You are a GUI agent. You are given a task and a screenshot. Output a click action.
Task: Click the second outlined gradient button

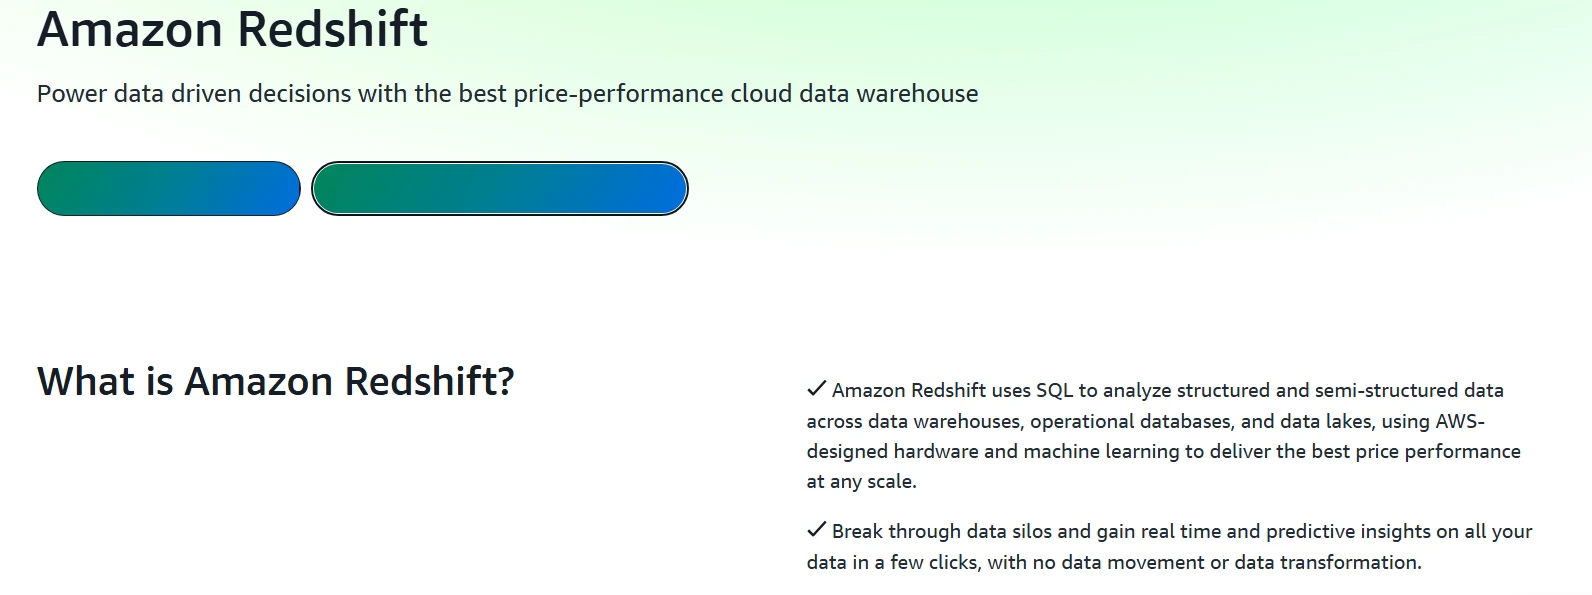(499, 188)
